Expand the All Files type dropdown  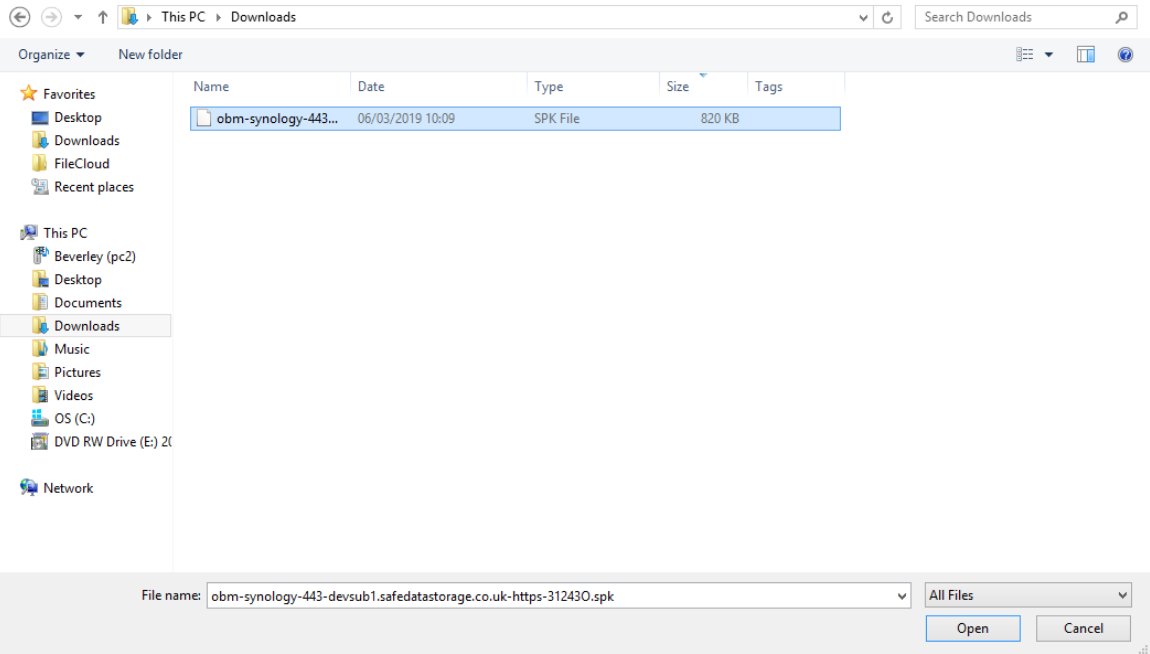click(1121, 596)
